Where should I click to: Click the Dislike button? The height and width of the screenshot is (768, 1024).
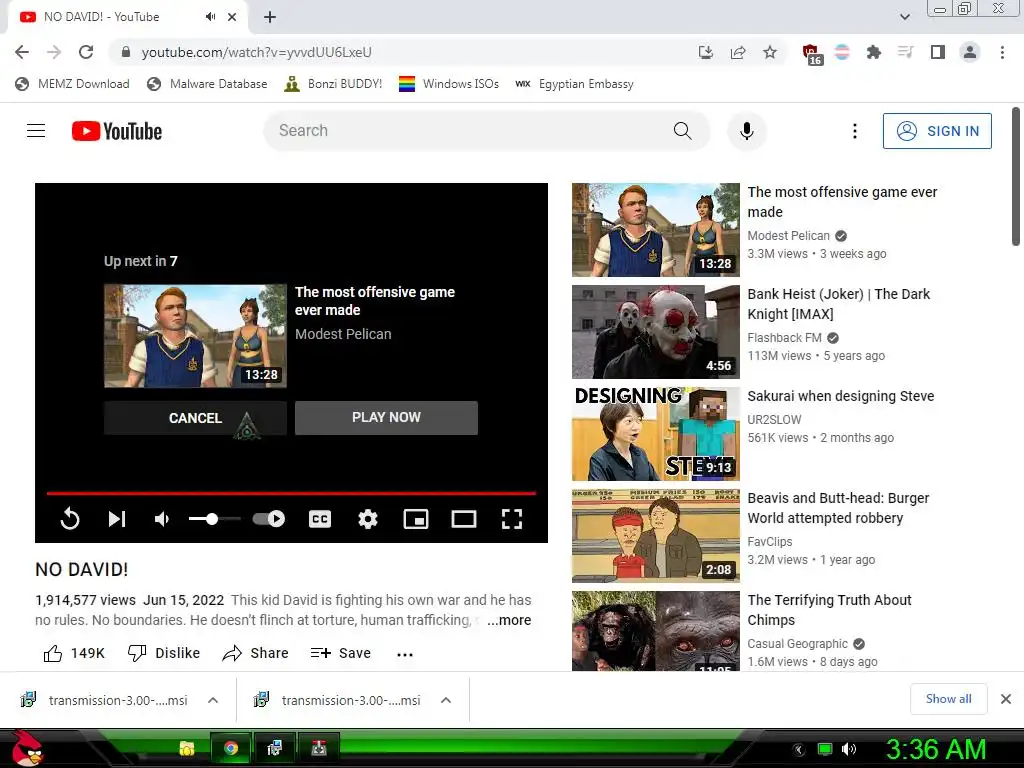(163, 653)
